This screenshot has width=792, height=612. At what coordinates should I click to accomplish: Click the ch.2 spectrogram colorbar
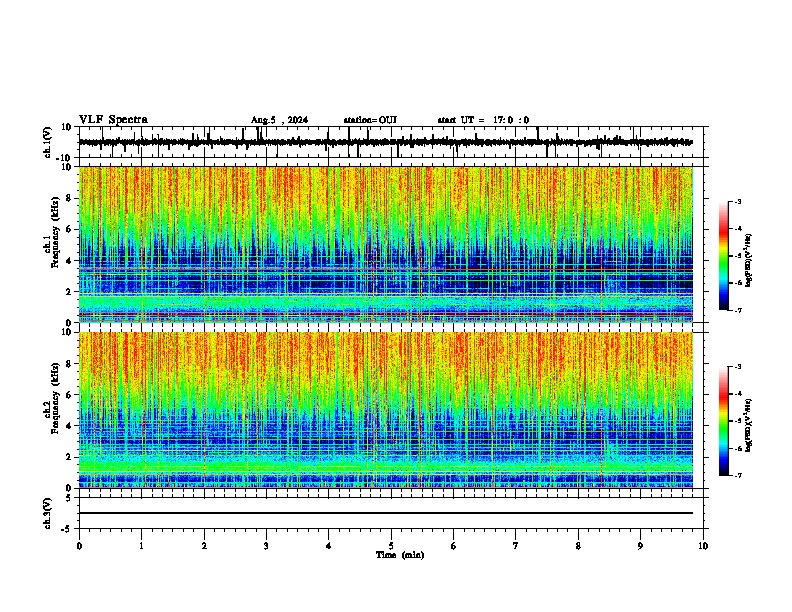click(723, 421)
